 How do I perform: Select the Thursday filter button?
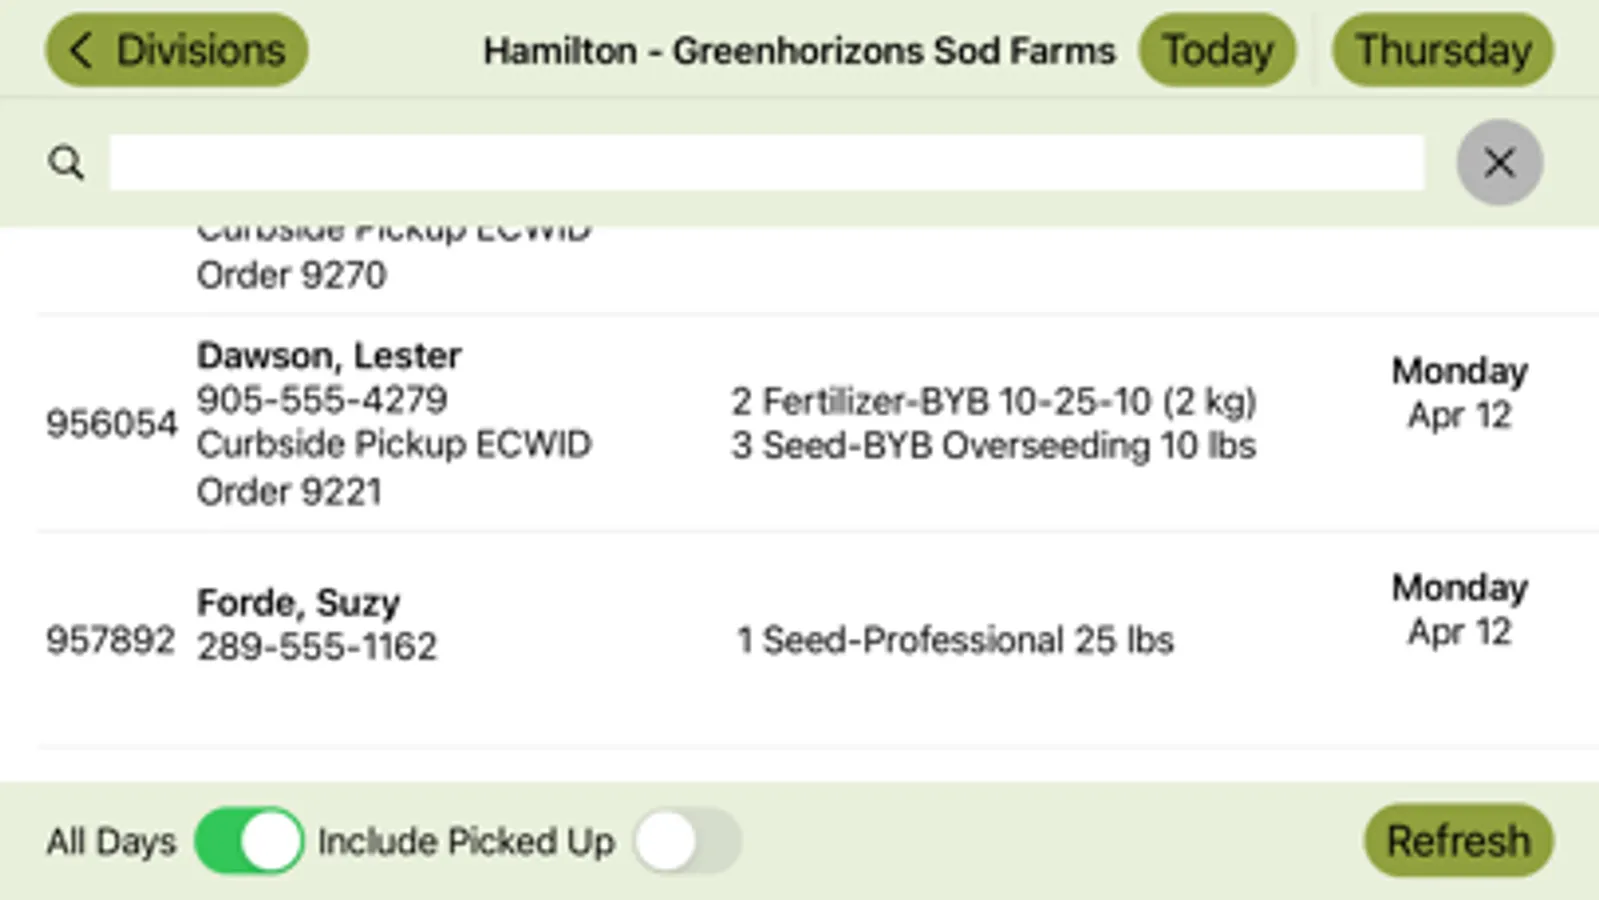[1442, 50]
